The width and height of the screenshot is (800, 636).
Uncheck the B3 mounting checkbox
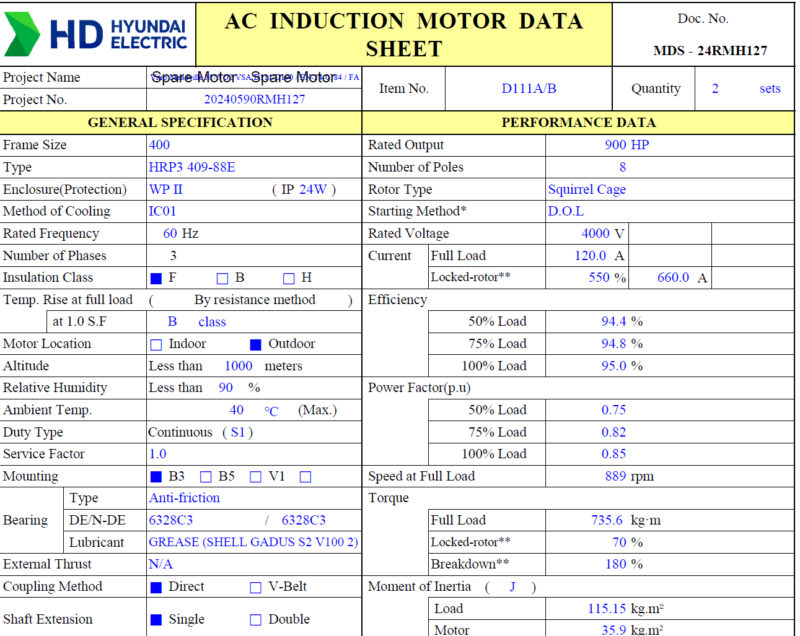coord(155,477)
